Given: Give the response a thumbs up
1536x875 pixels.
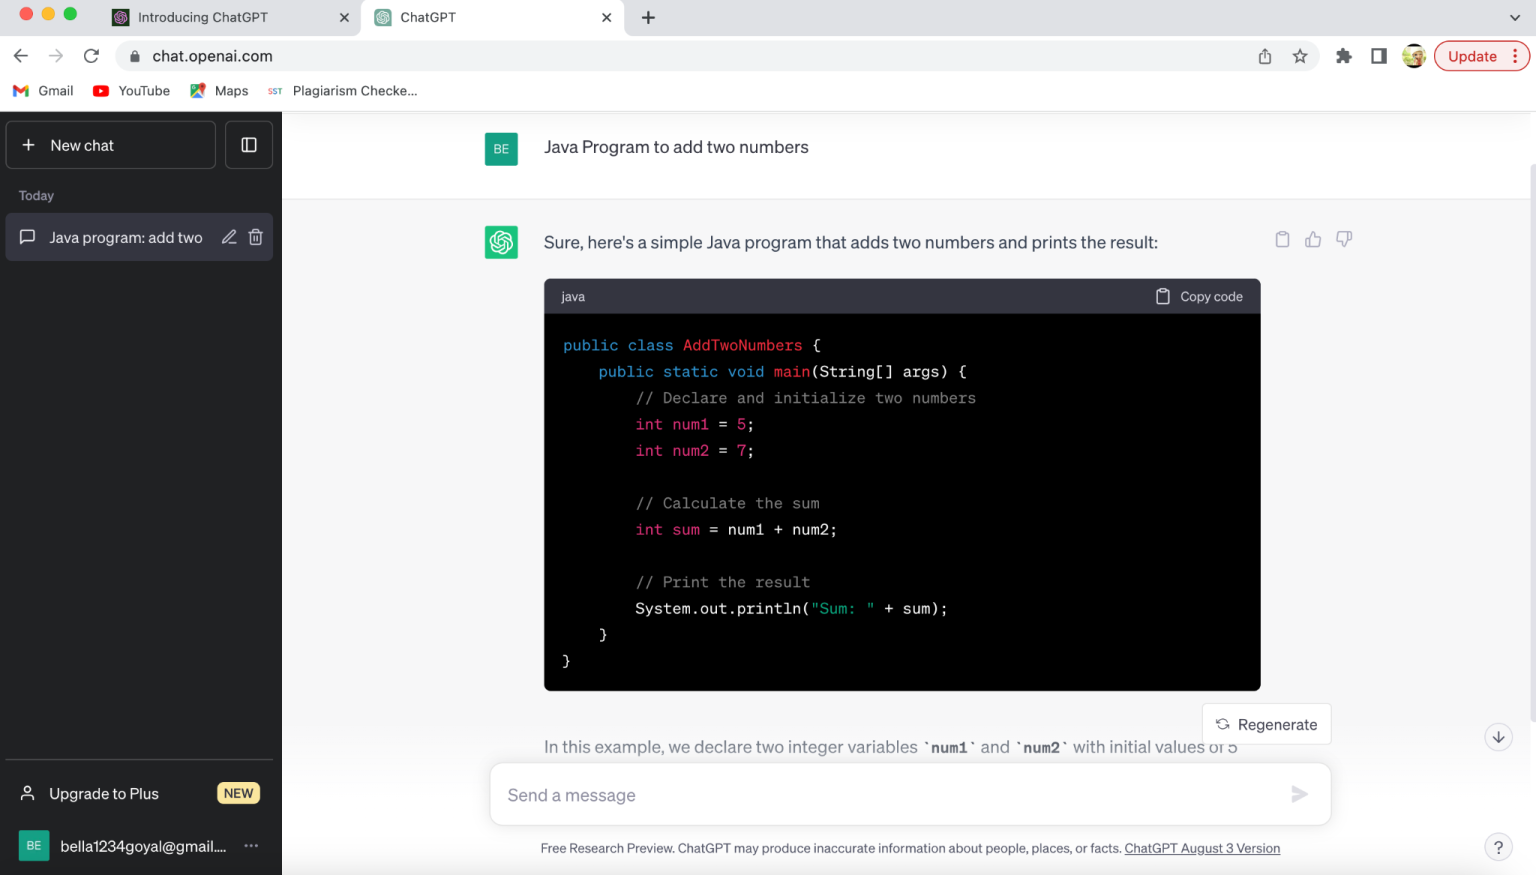Looking at the screenshot, I should click(x=1313, y=239).
